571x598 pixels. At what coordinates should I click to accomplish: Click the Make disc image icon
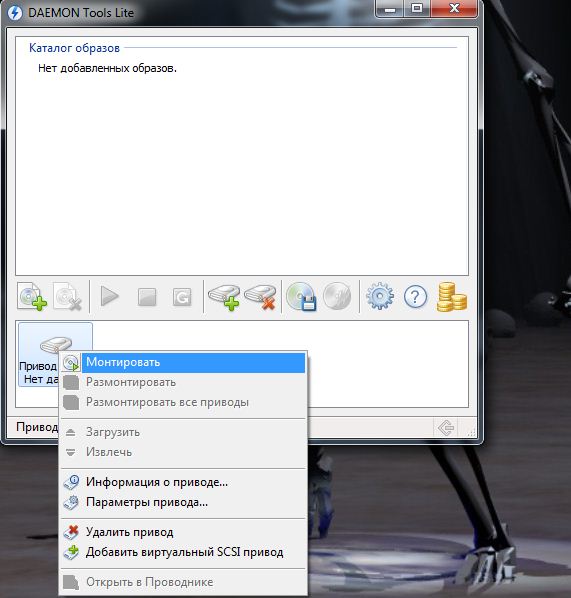click(x=301, y=296)
